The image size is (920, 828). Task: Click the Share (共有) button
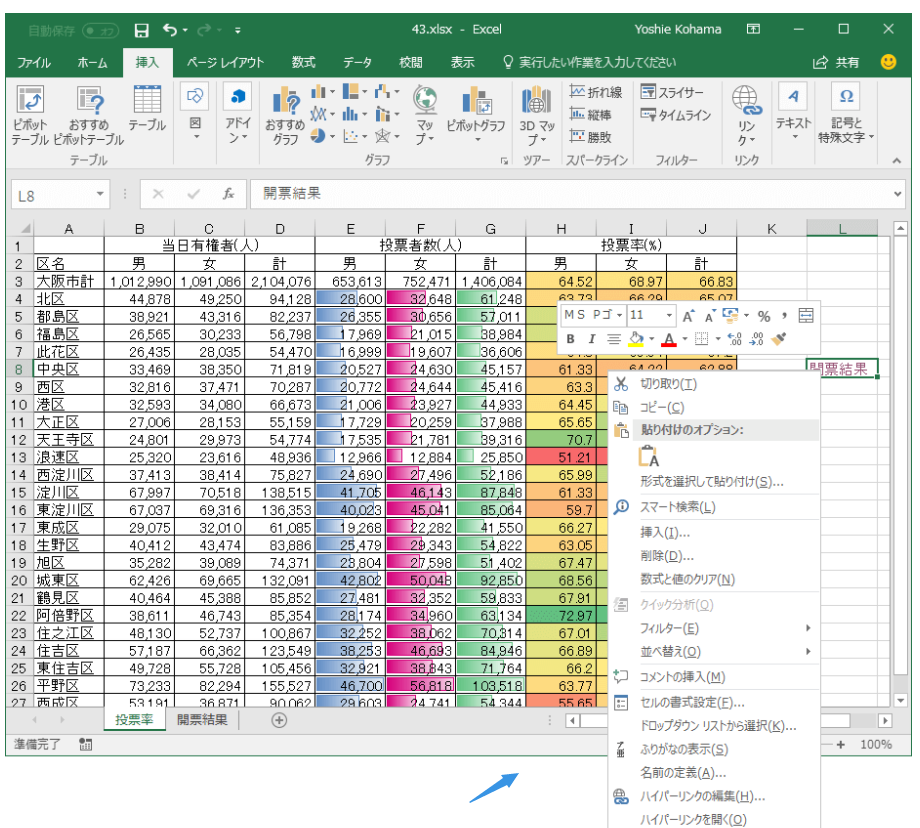836,62
